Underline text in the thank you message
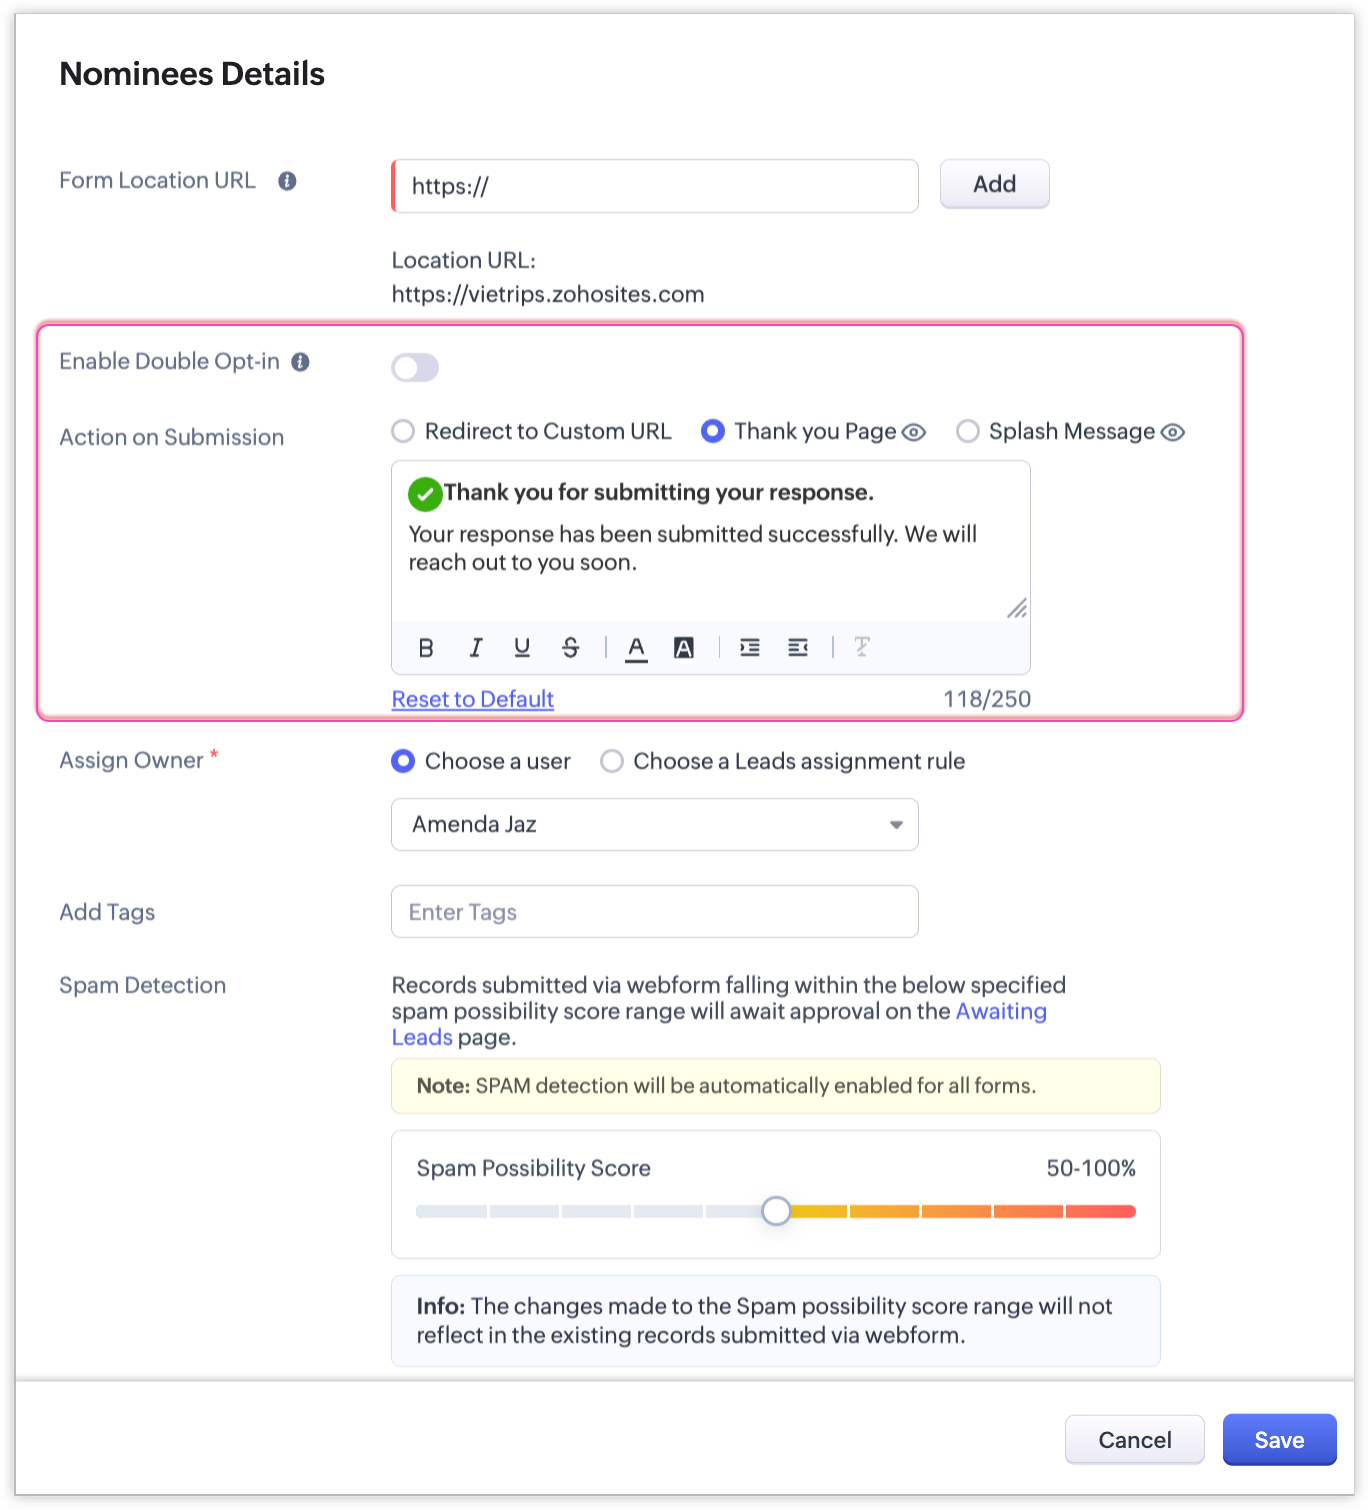This screenshot has width=1368, height=1510. [x=522, y=648]
